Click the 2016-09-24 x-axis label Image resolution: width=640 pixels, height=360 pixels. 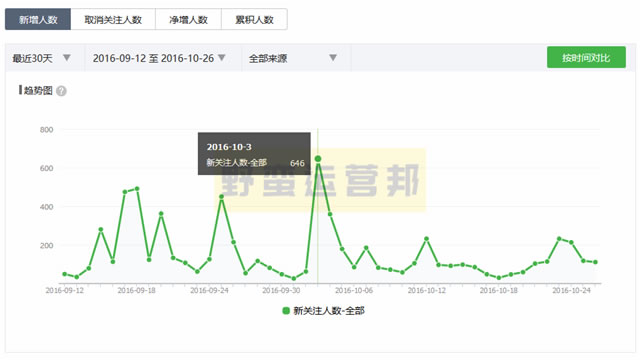[x=209, y=290]
